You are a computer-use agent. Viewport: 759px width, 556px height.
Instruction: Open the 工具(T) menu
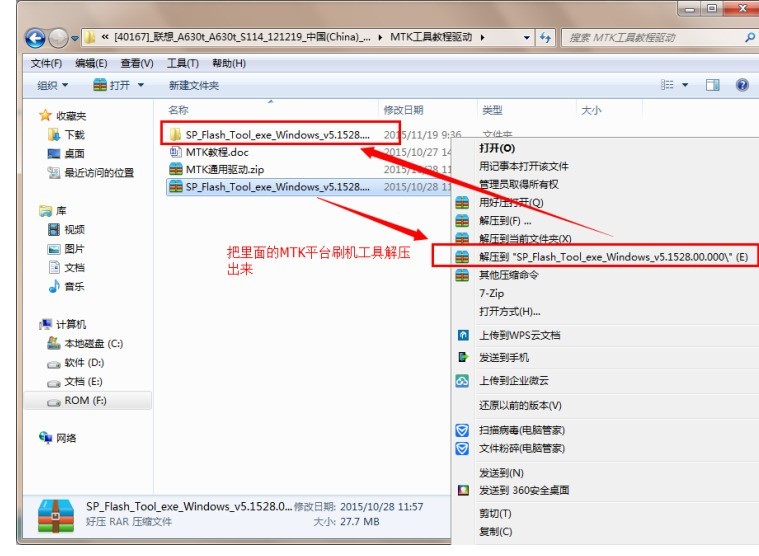182,63
